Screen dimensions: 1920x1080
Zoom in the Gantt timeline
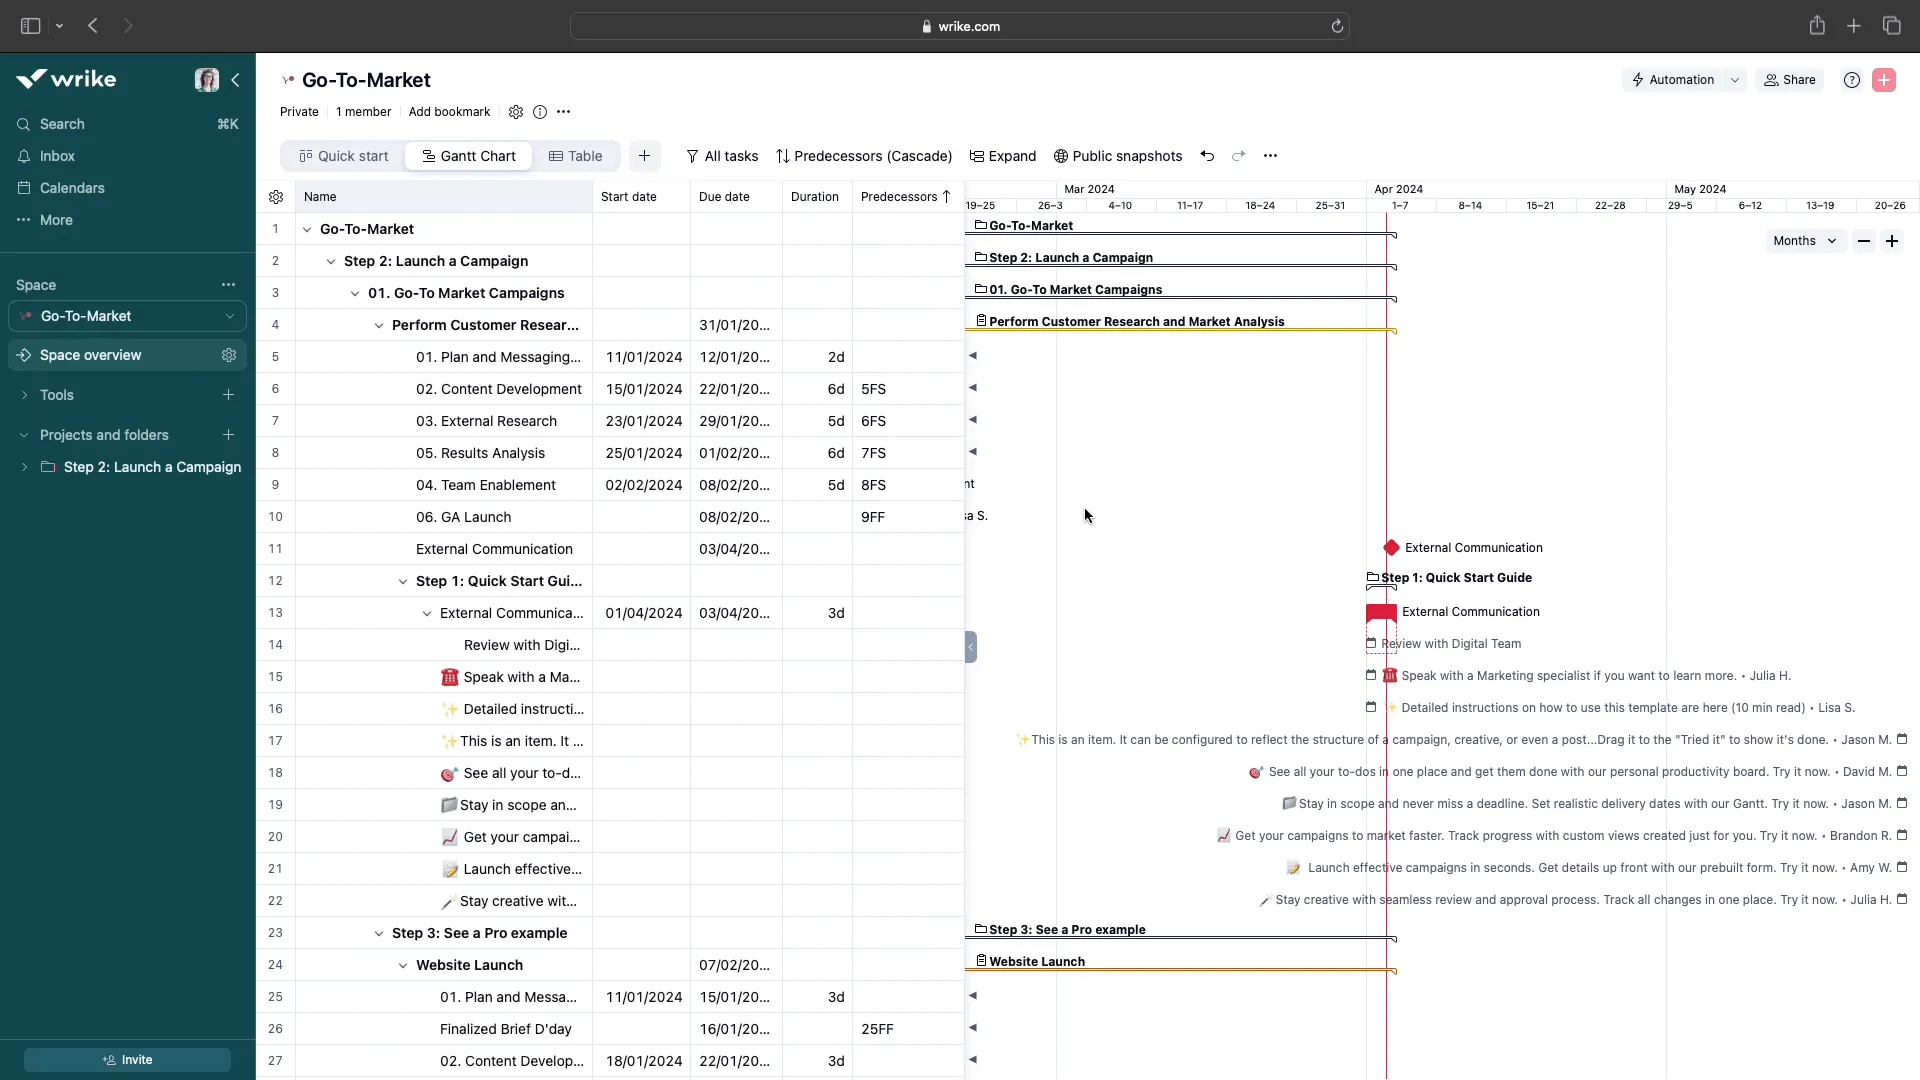click(x=1892, y=241)
